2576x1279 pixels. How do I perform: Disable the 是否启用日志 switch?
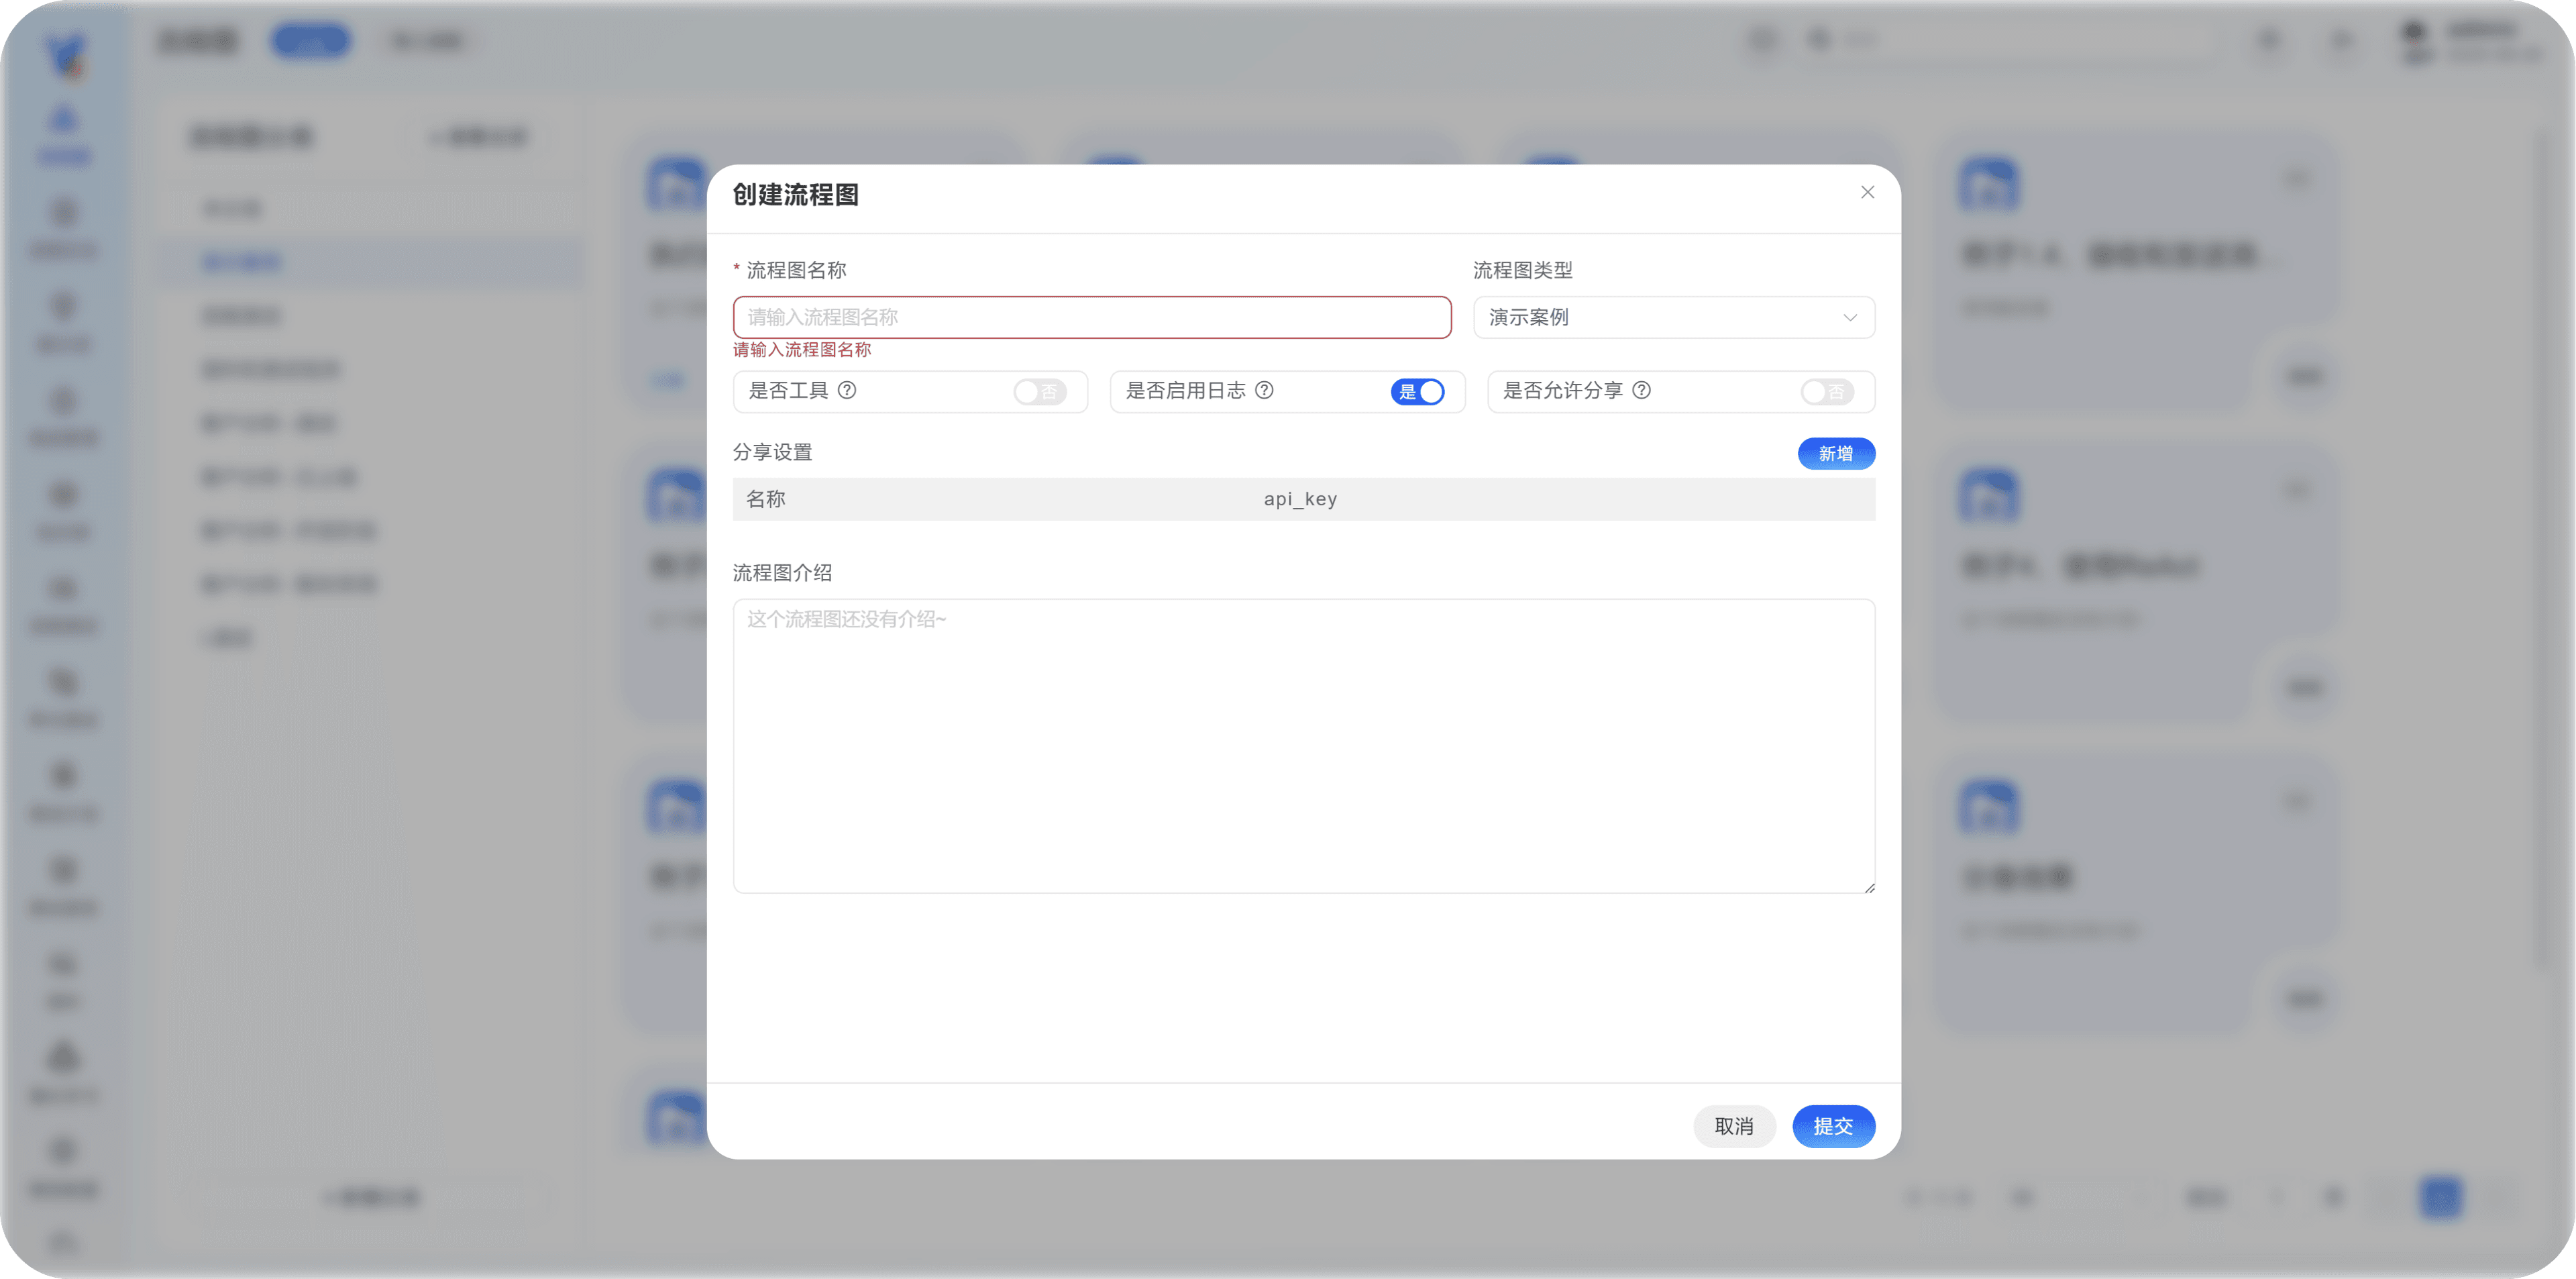[x=1417, y=392]
